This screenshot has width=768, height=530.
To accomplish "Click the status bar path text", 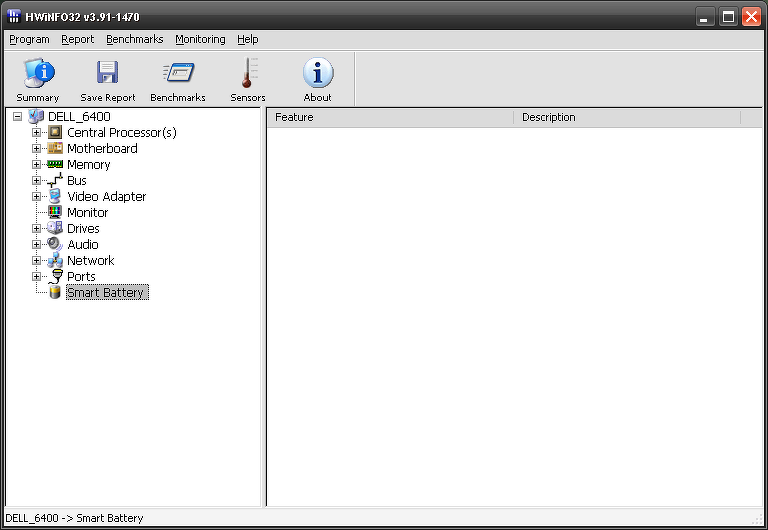I will 74,518.
